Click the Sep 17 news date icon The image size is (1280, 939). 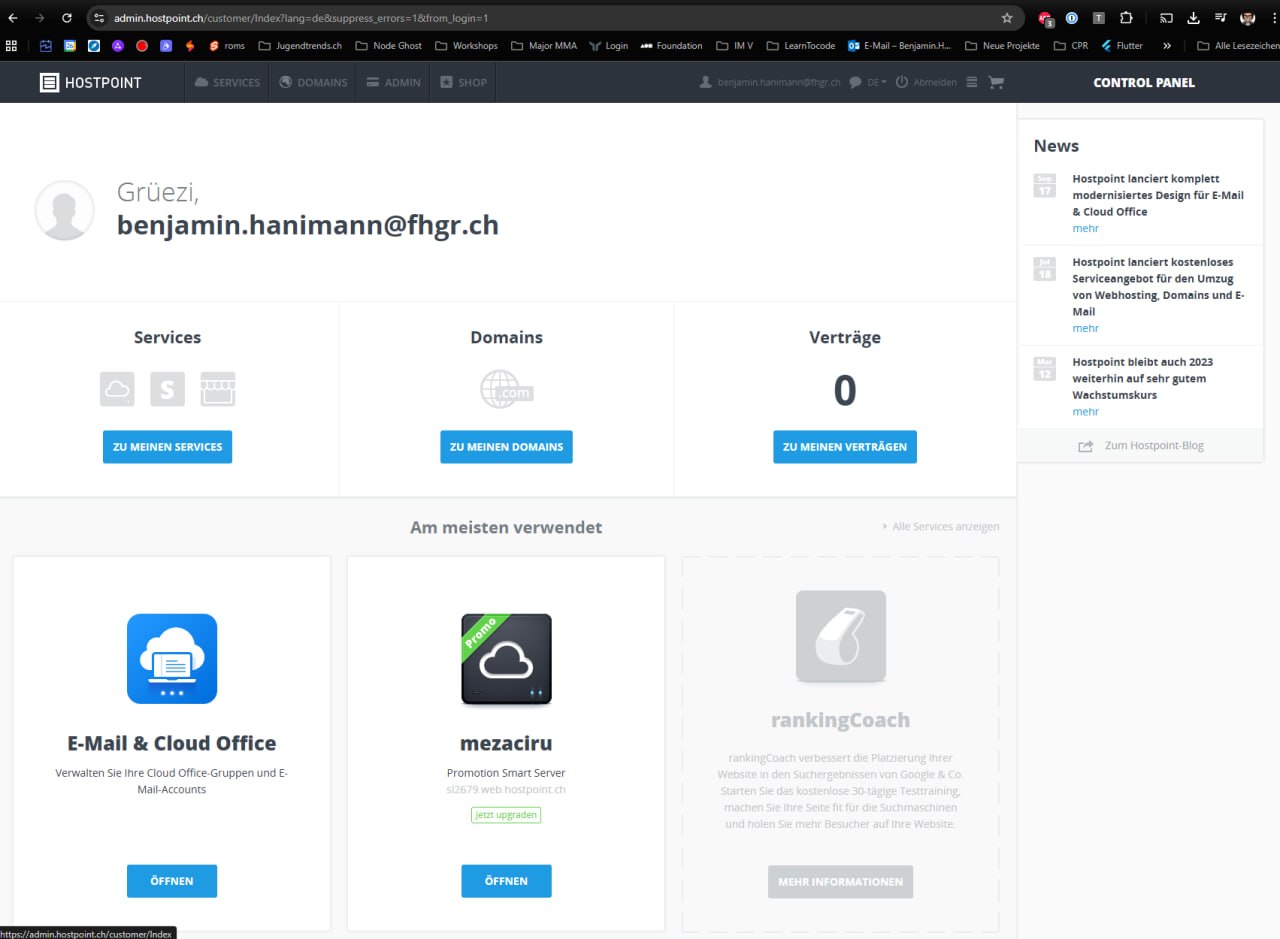click(1045, 185)
